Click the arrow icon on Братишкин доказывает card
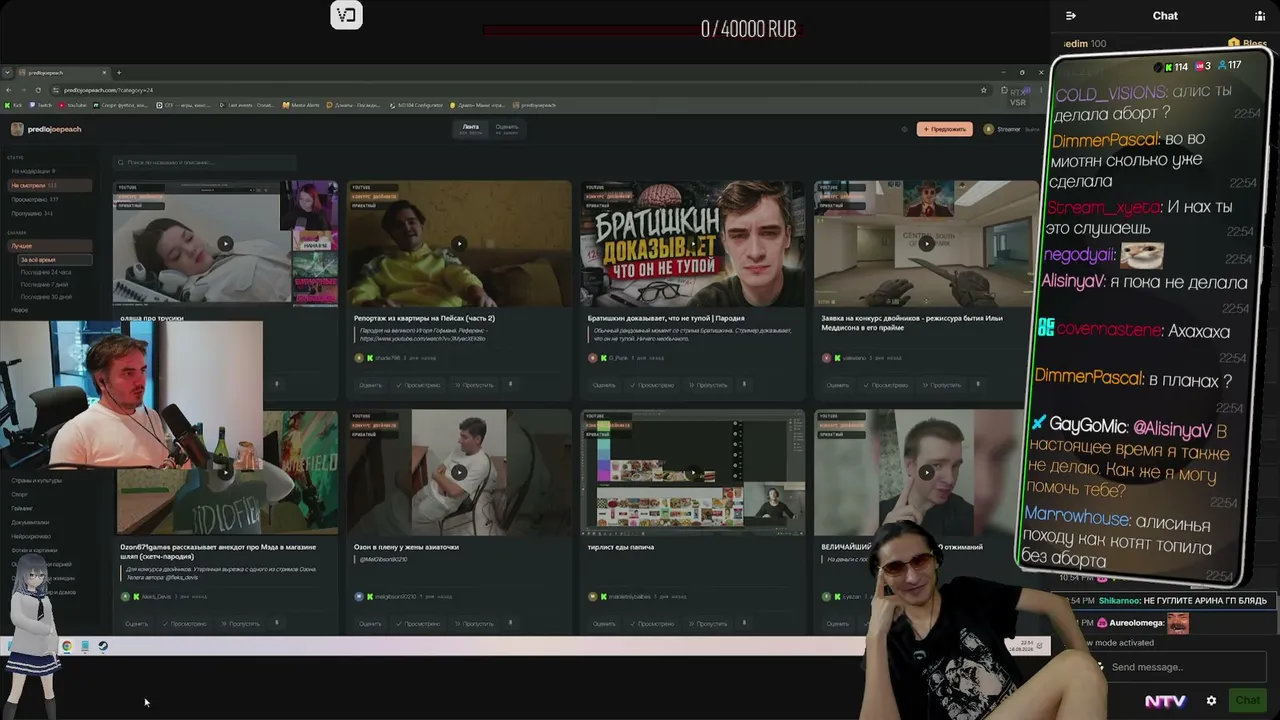 744,384
